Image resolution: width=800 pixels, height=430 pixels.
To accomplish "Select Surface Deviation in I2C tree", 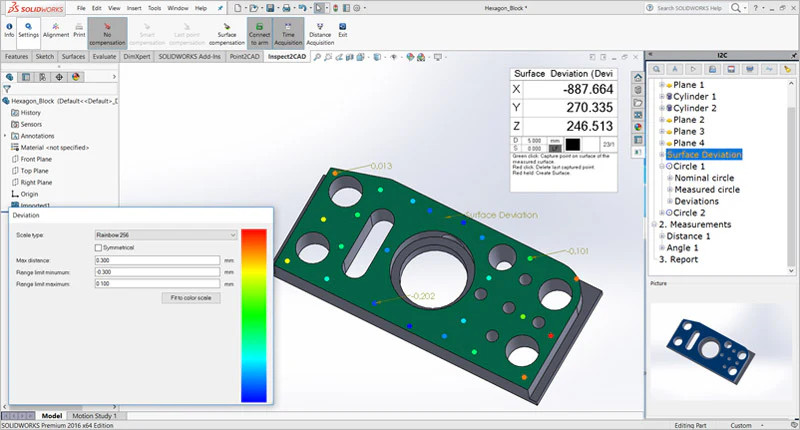I will point(704,155).
